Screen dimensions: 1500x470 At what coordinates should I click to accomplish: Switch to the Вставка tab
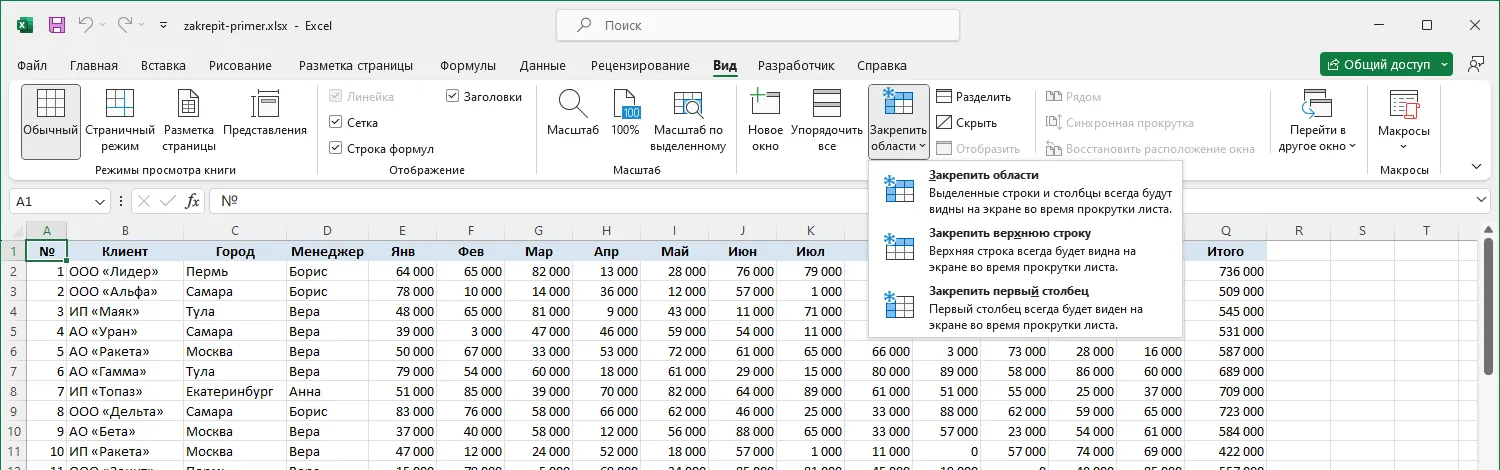(x=163, y=66)
